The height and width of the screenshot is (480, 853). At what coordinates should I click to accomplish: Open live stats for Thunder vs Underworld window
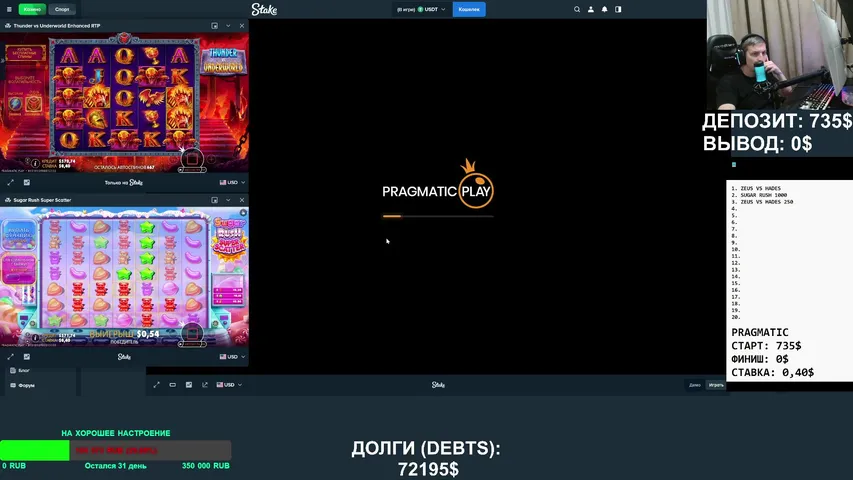tap(27, 182)
